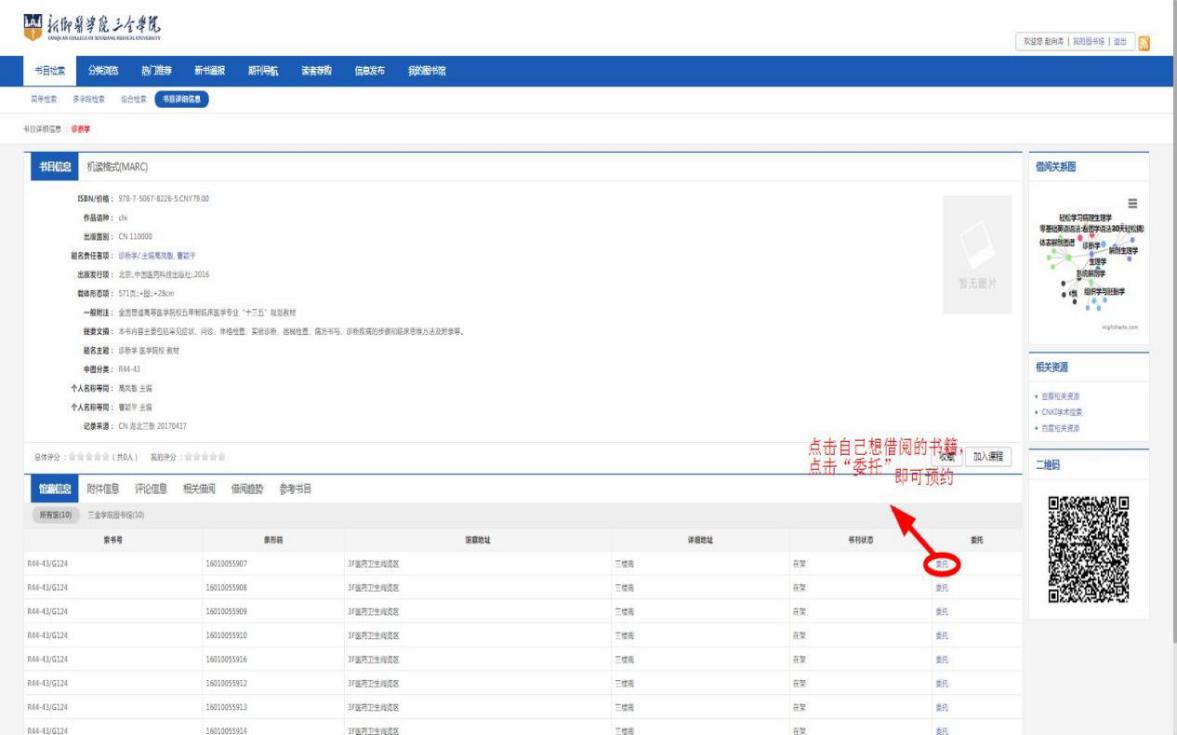1177x735 pixels.
Task: Open the CNKI学术搜索 related resource link
Action: (x=1060, y=412)
